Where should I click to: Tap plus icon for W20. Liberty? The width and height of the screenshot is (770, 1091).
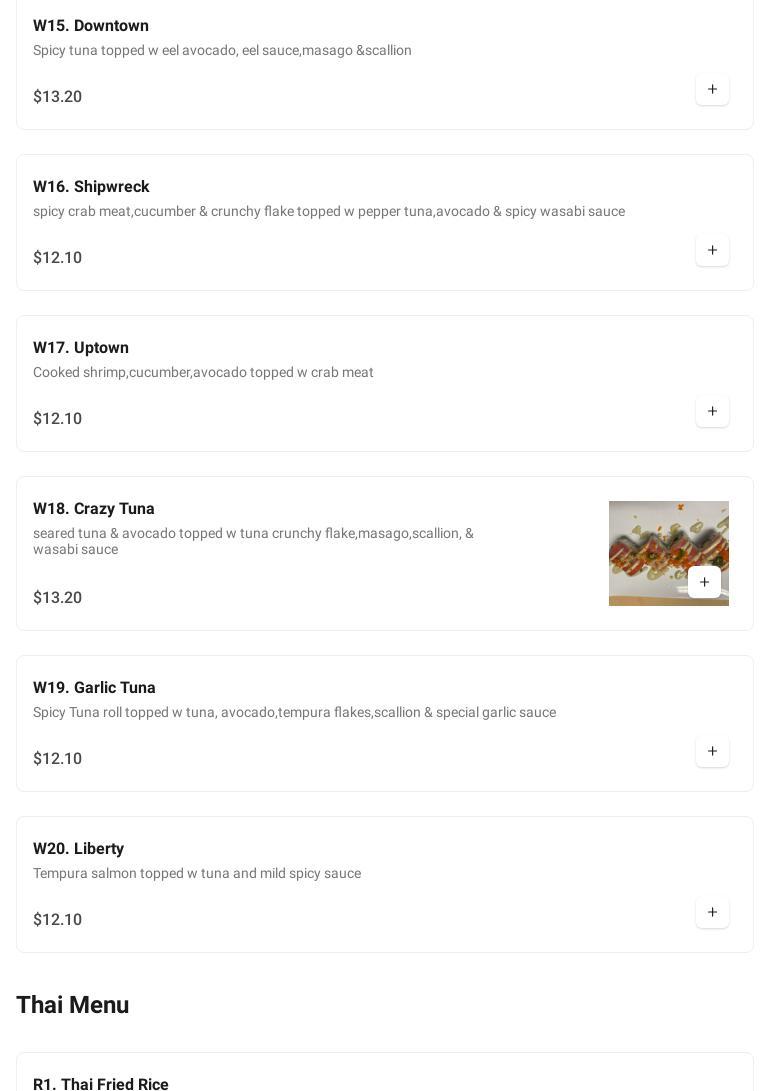click(x=712, y=913)
